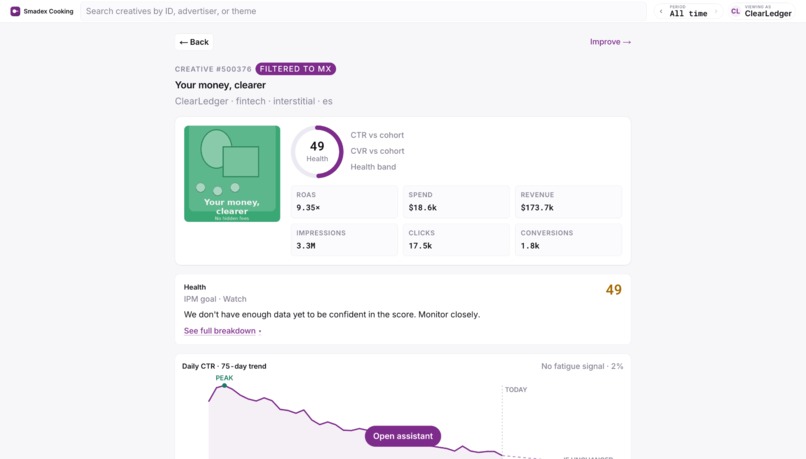Focus the search creatives input field

point(363,11)
